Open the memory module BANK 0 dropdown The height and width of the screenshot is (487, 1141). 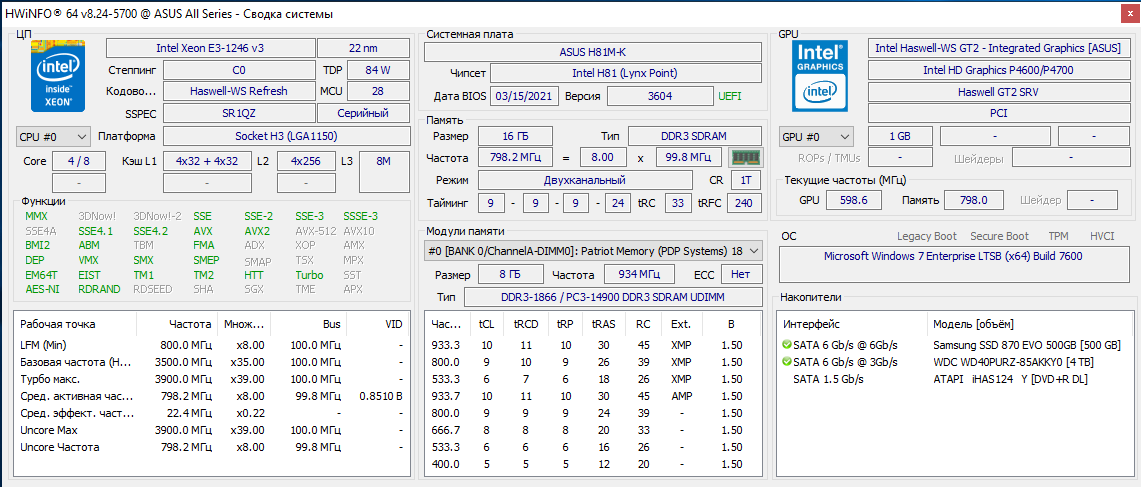pyautogui.click(x=594, y=251)
